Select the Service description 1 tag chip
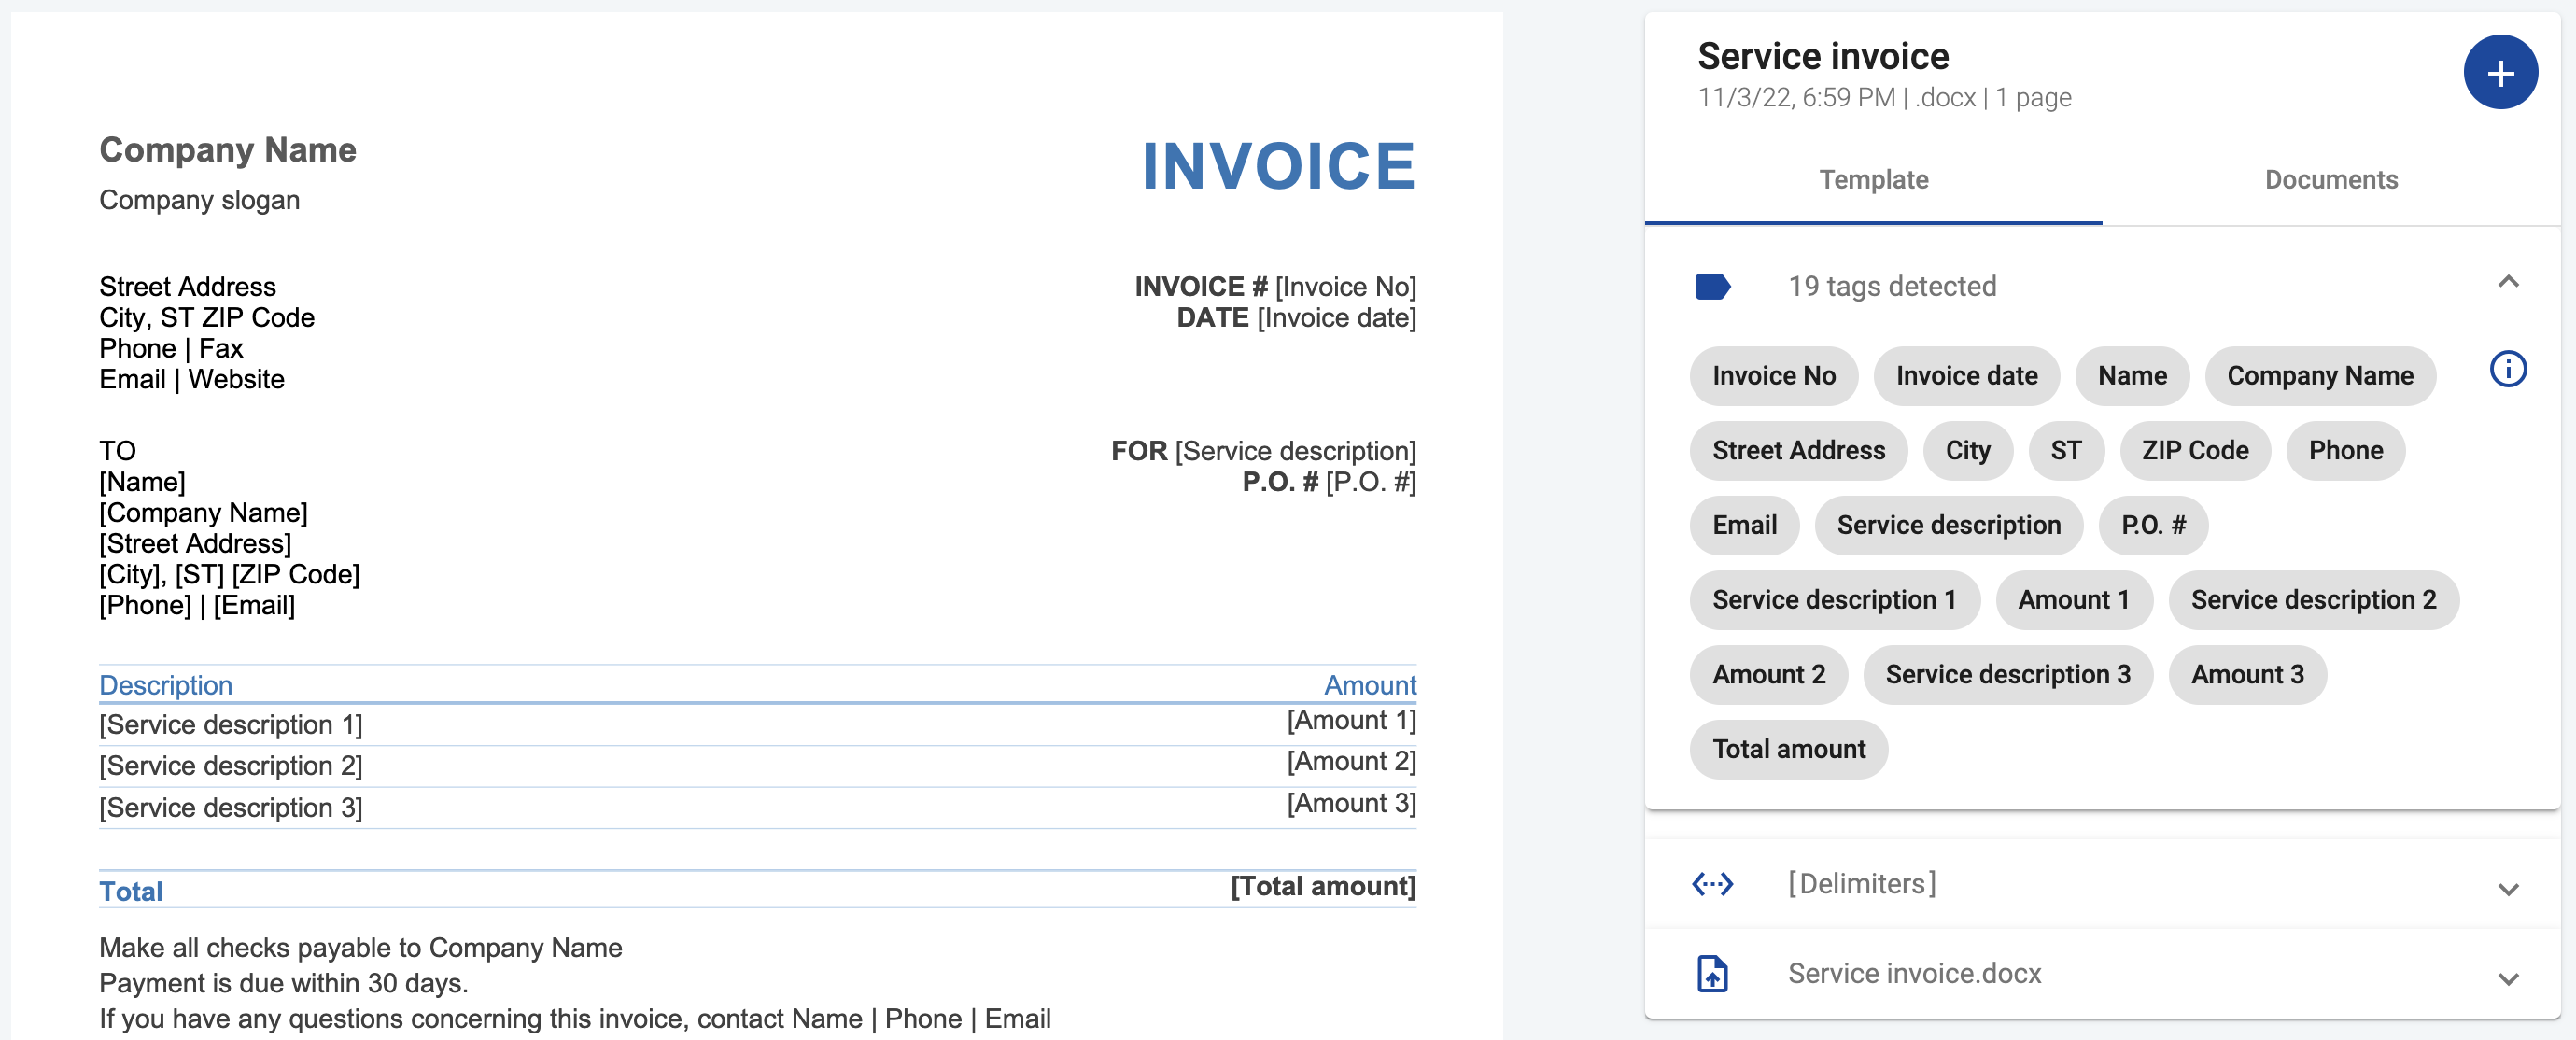Screen dimensions: 2576x1040 1834,600
